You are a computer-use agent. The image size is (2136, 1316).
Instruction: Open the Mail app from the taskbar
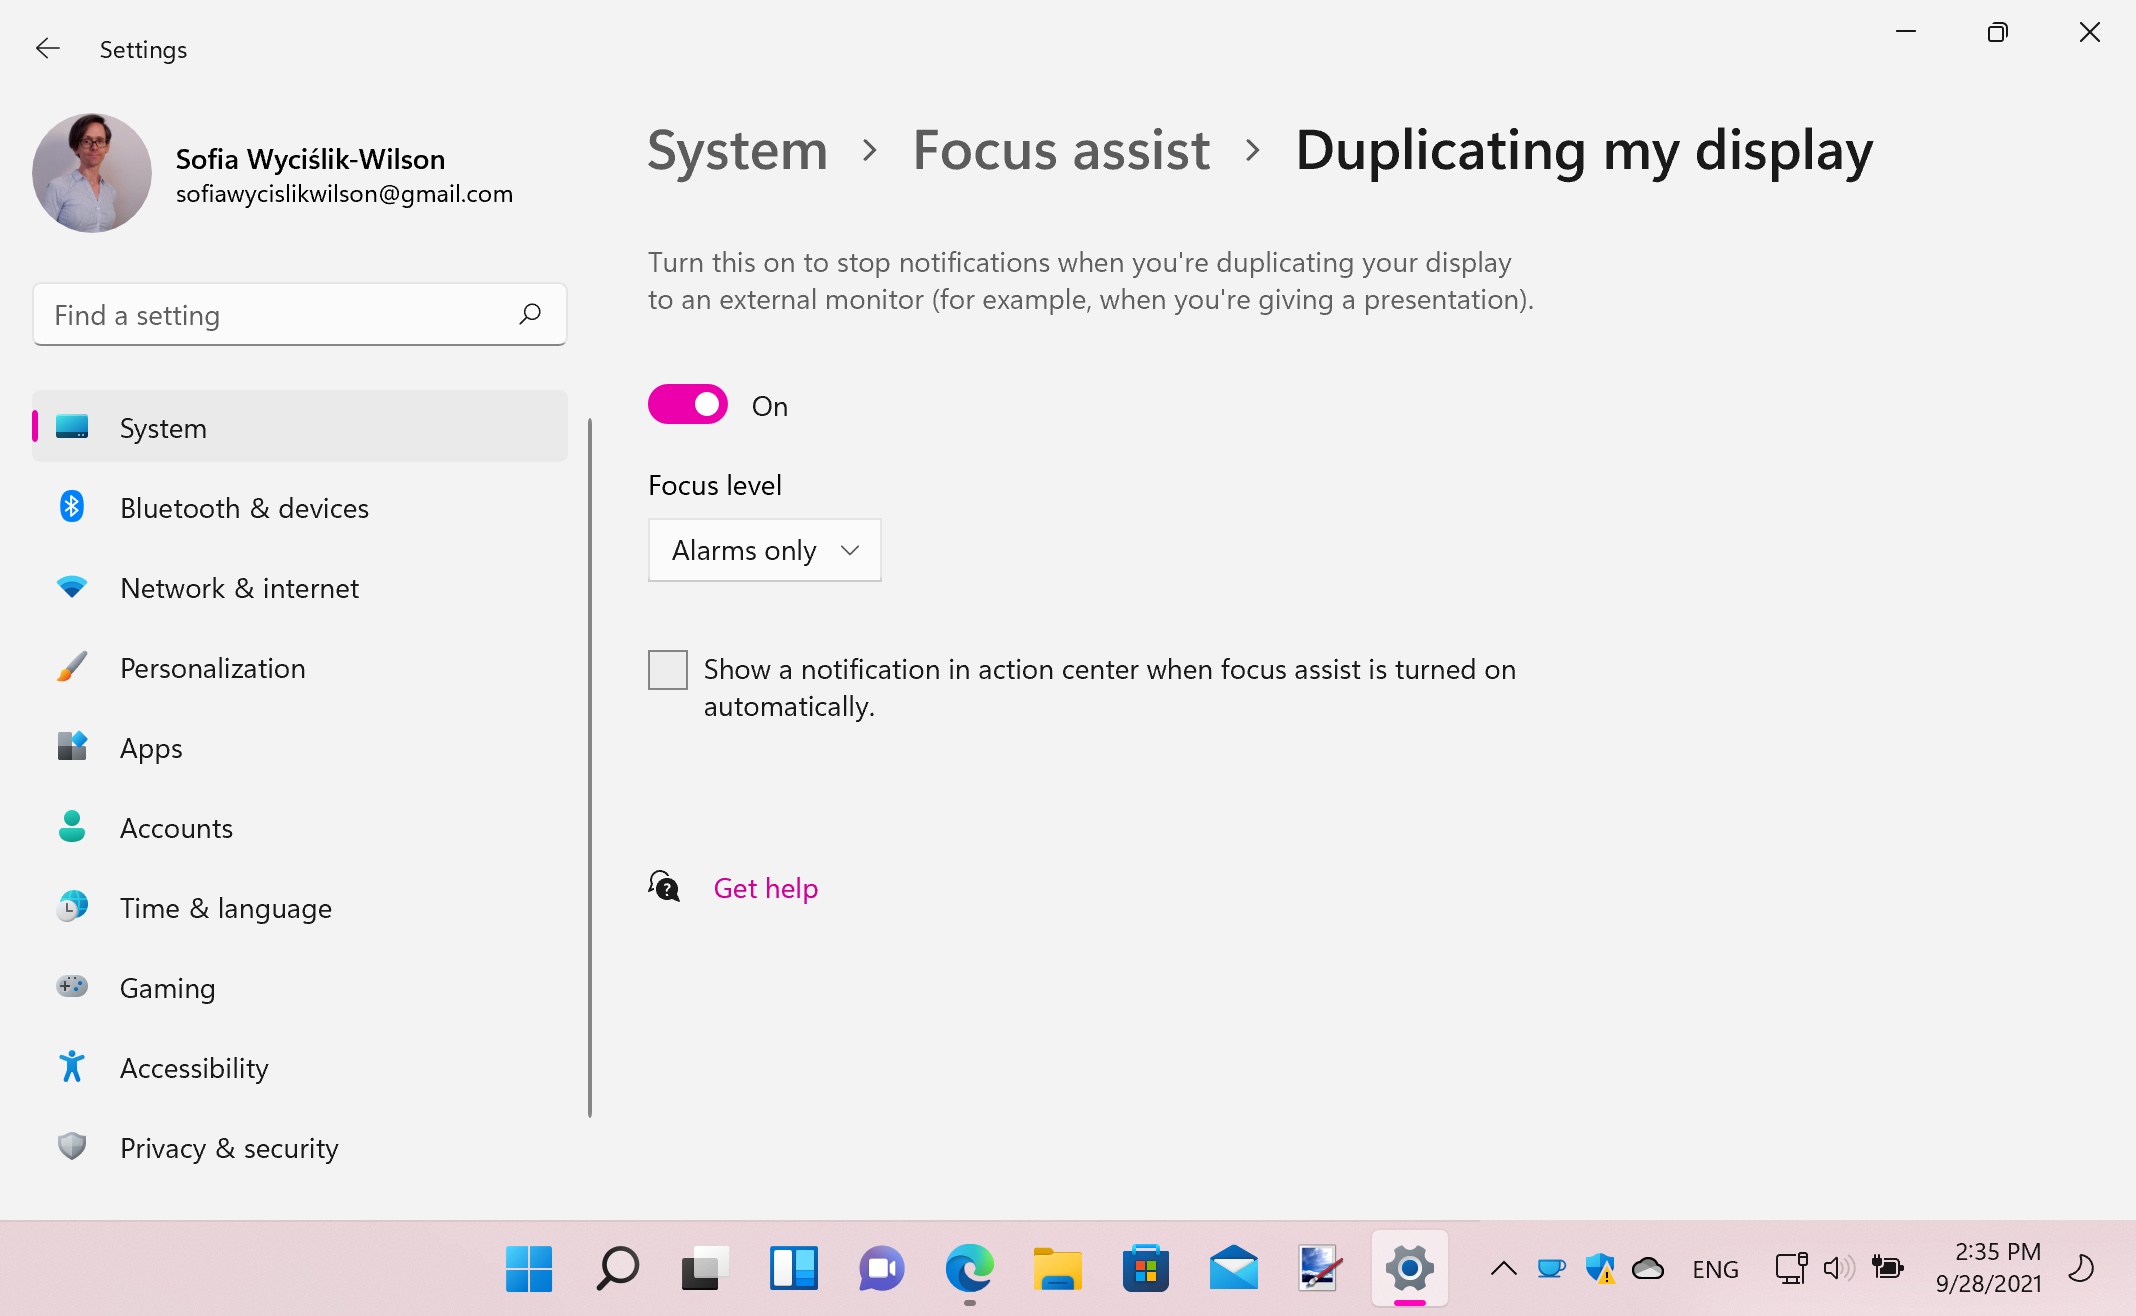click(x=1233, y=1269)
